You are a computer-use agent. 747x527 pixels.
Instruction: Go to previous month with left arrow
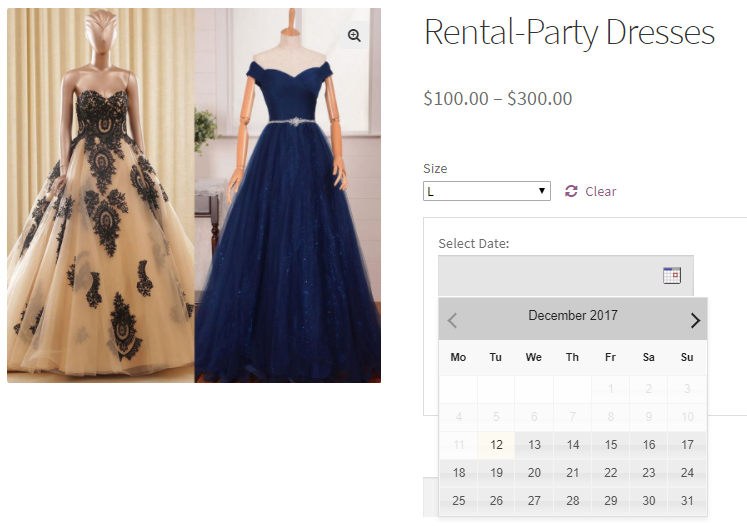pyautogui.click(x=452, y=320)
